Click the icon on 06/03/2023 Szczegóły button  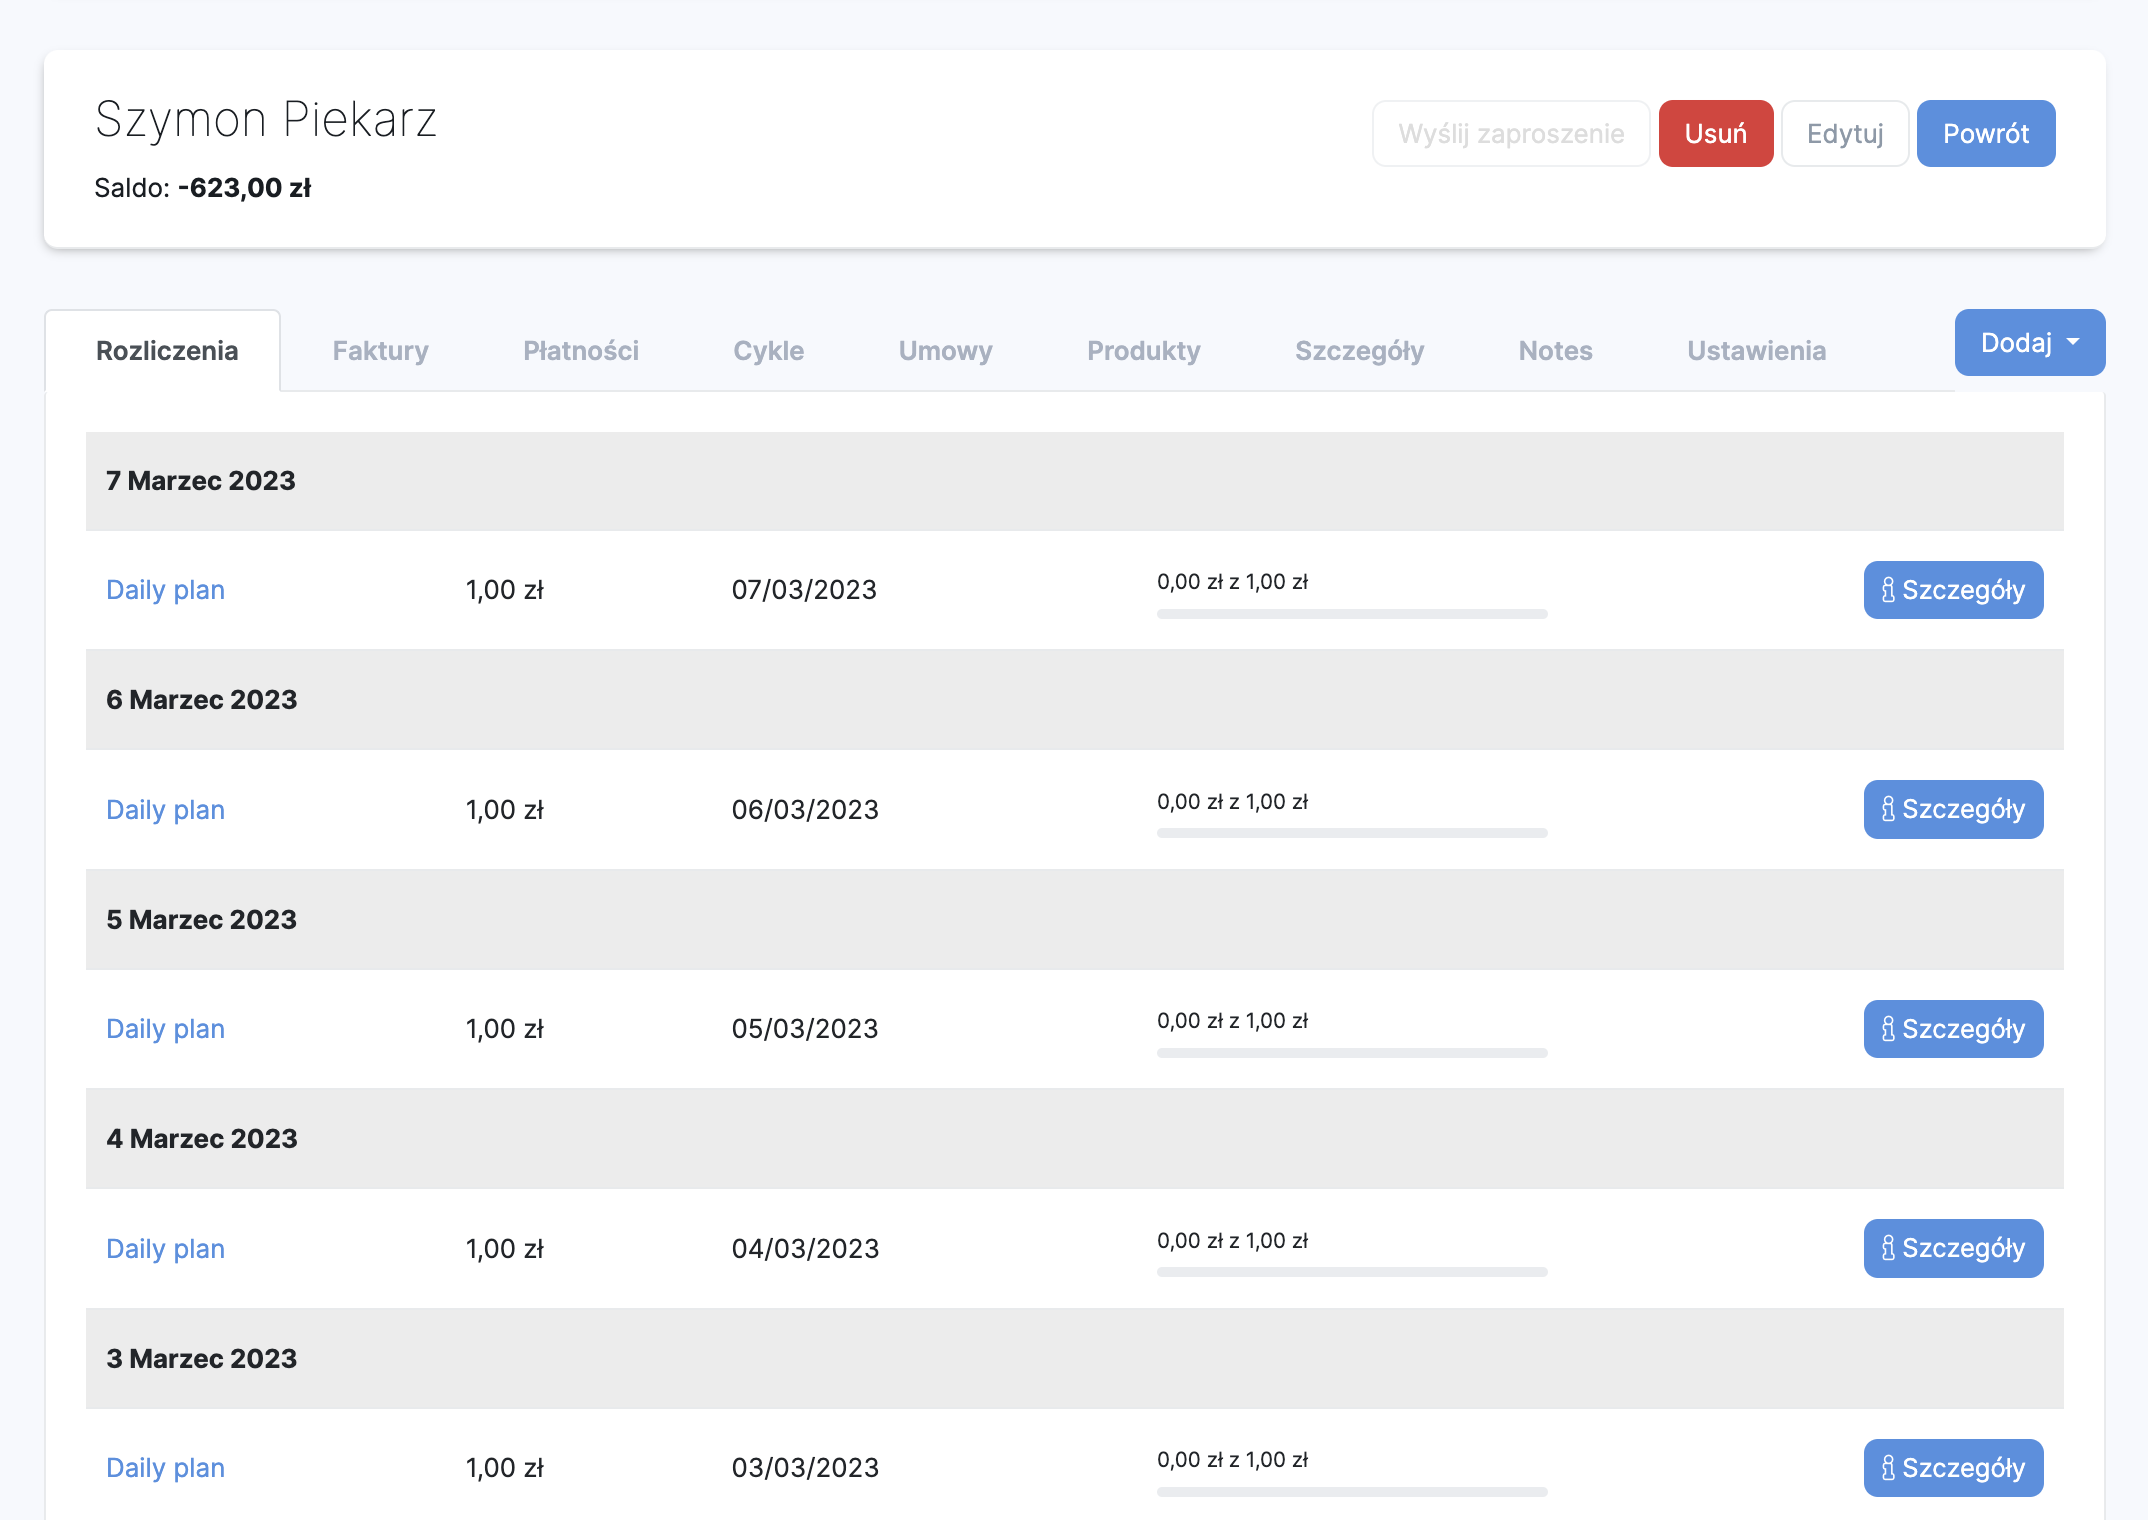(1887, 809)
